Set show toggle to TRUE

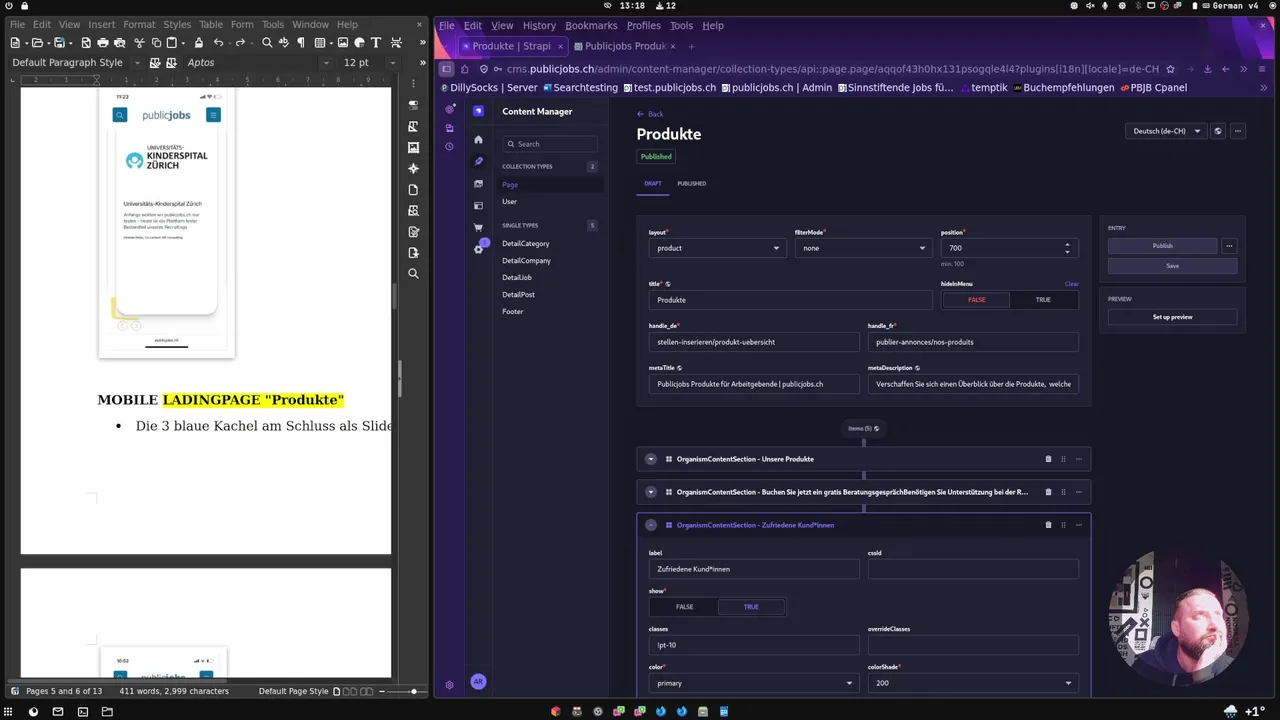[751, 607]
